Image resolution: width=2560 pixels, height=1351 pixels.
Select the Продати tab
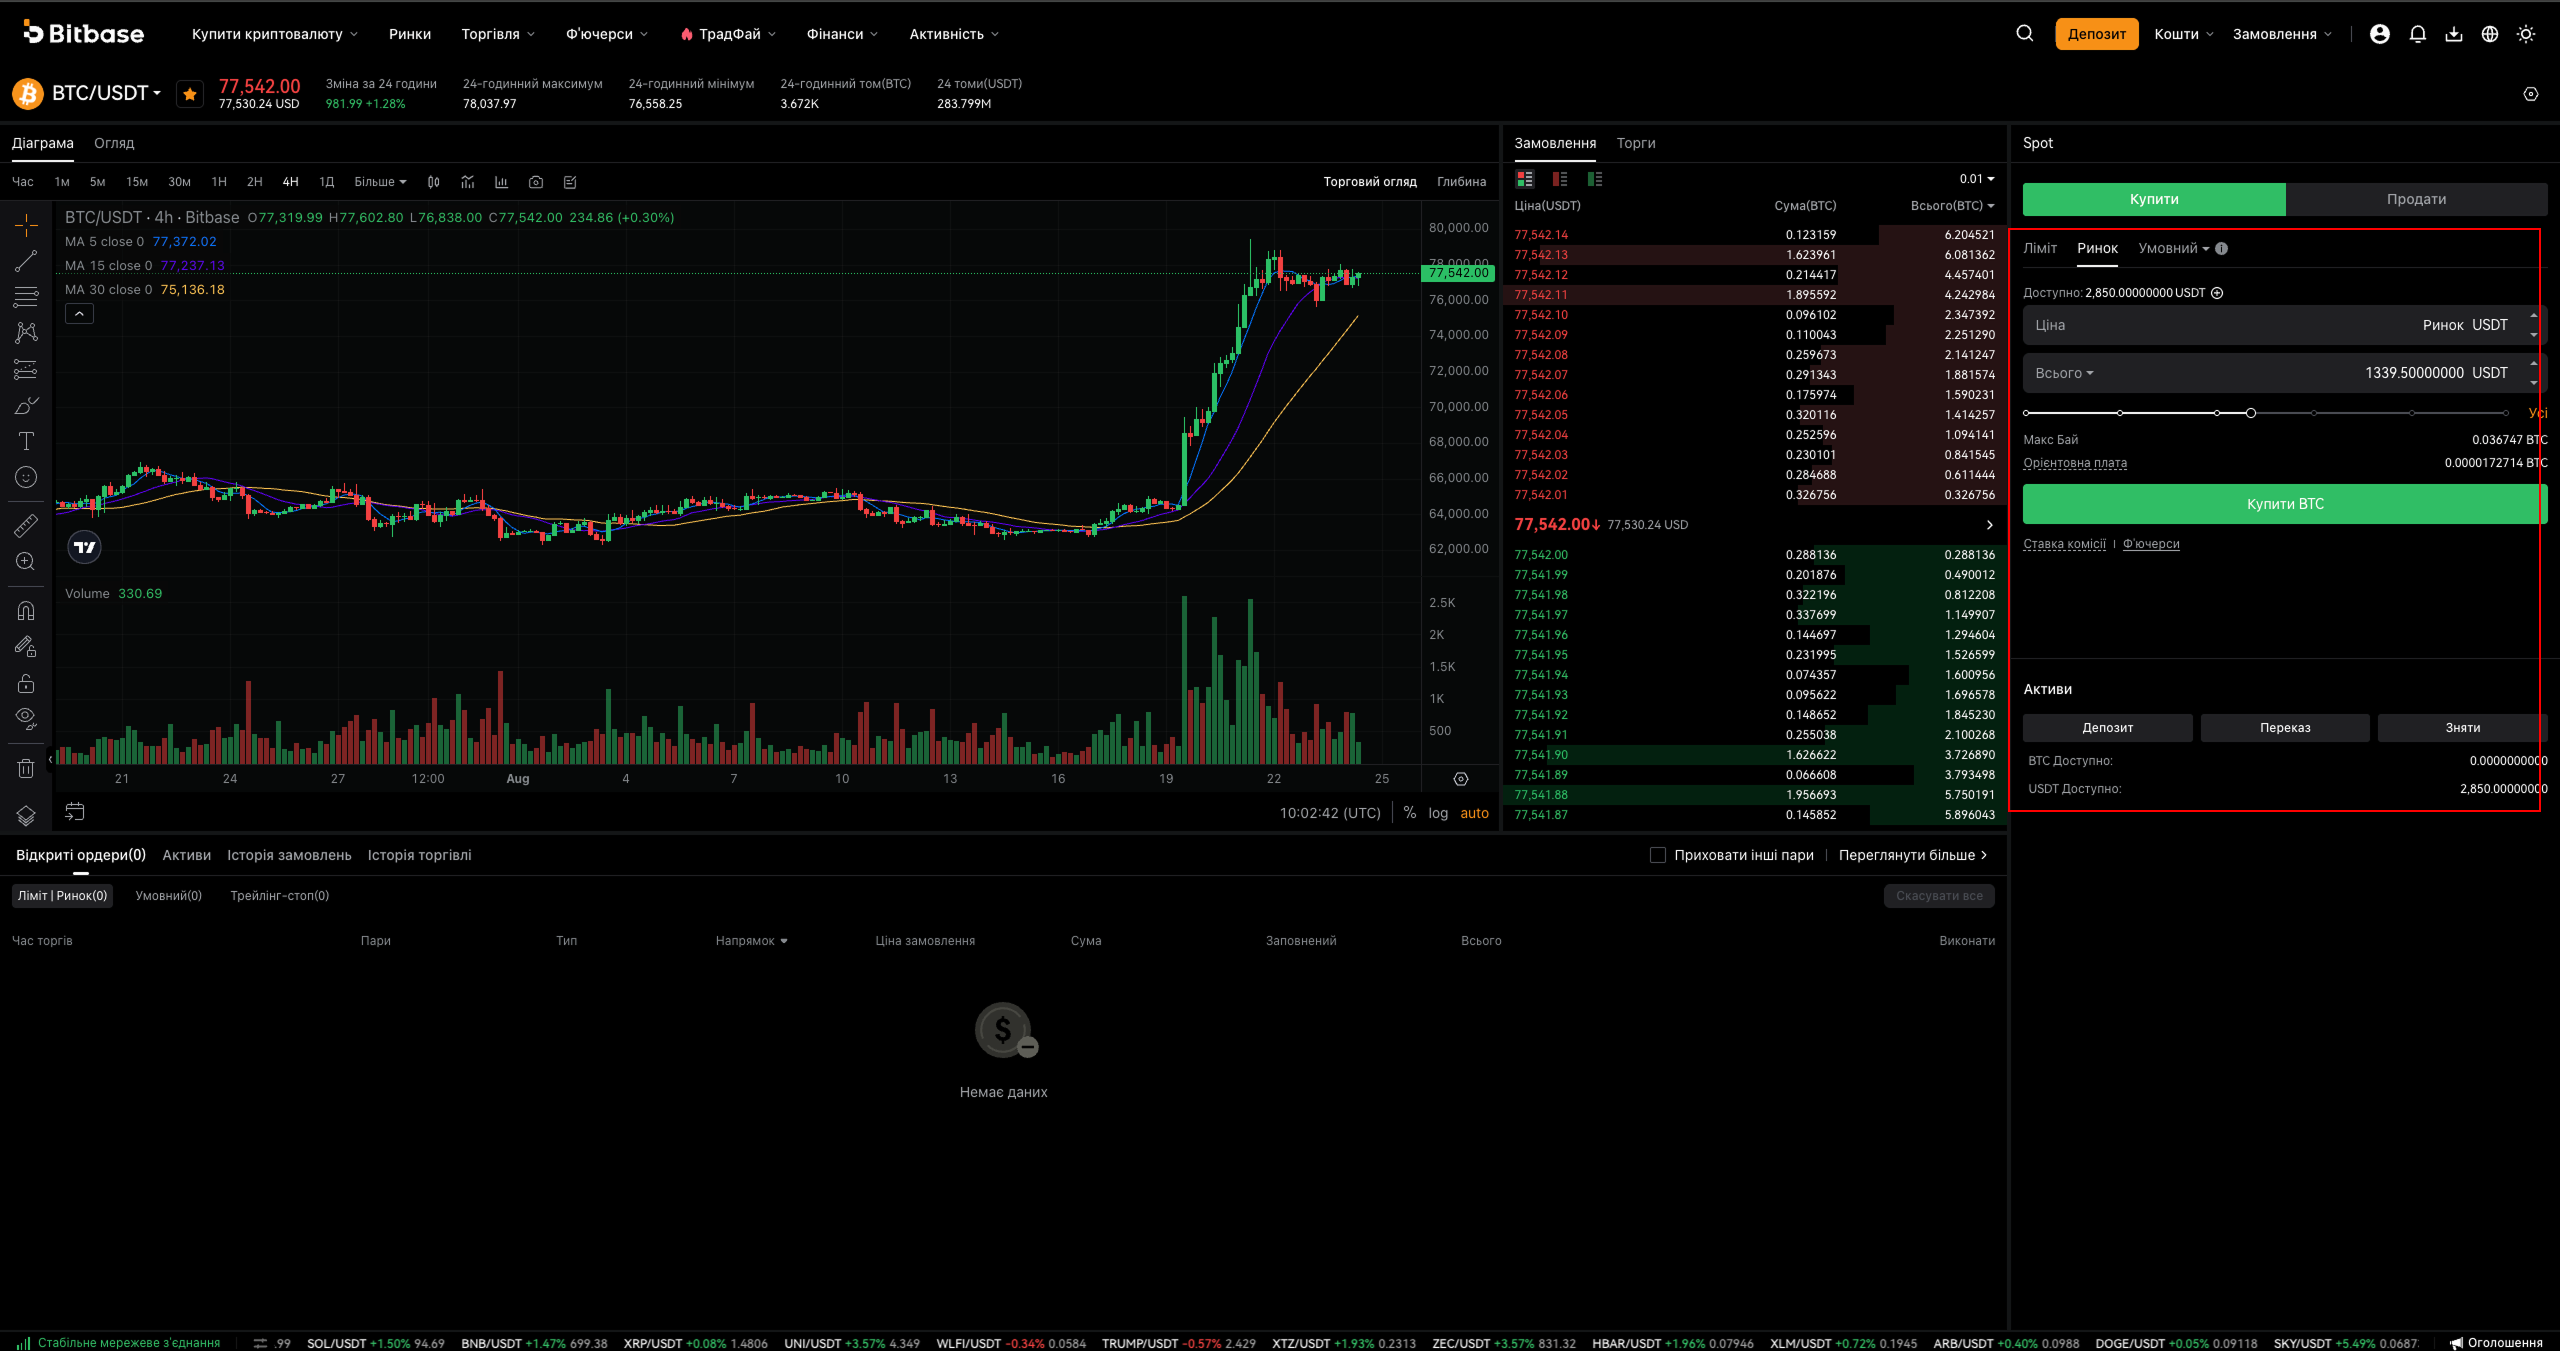click(x=2416, y=199)
